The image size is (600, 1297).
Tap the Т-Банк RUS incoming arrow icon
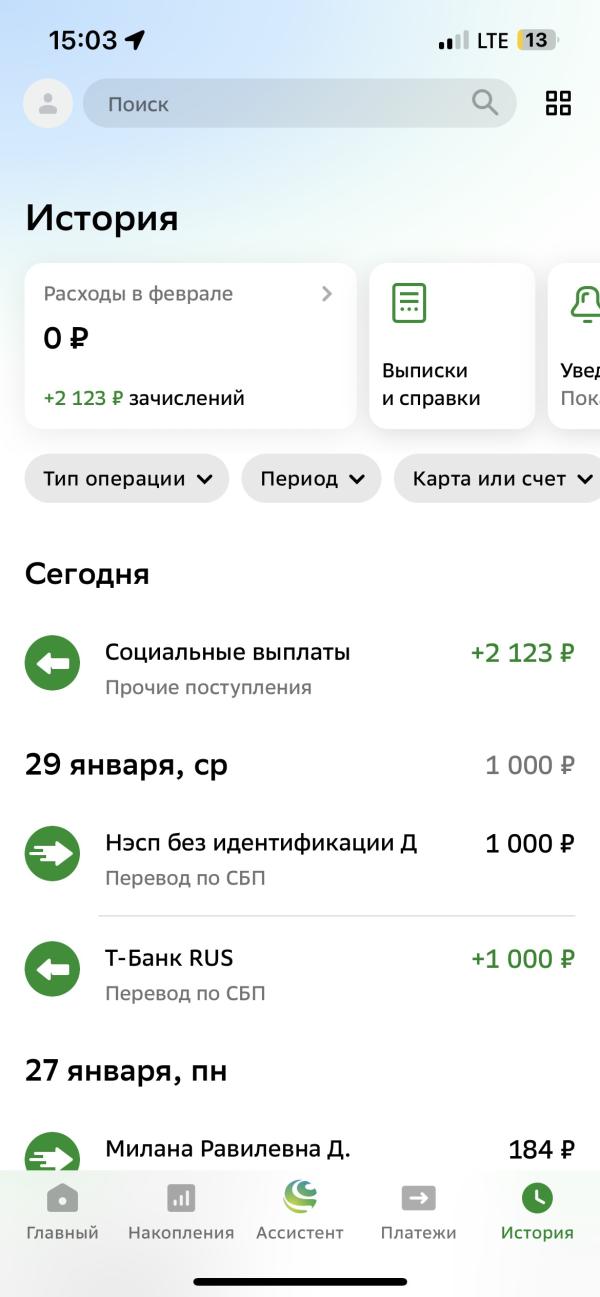(52, 968)
